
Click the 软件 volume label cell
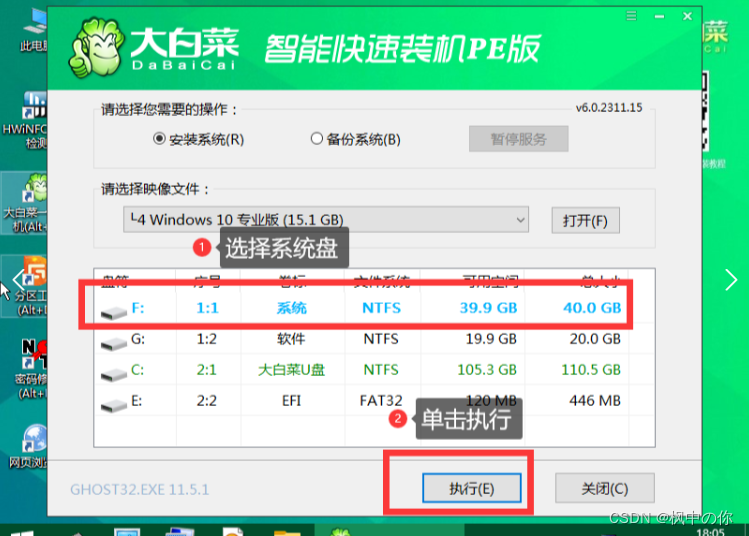[x=291, y=339]
